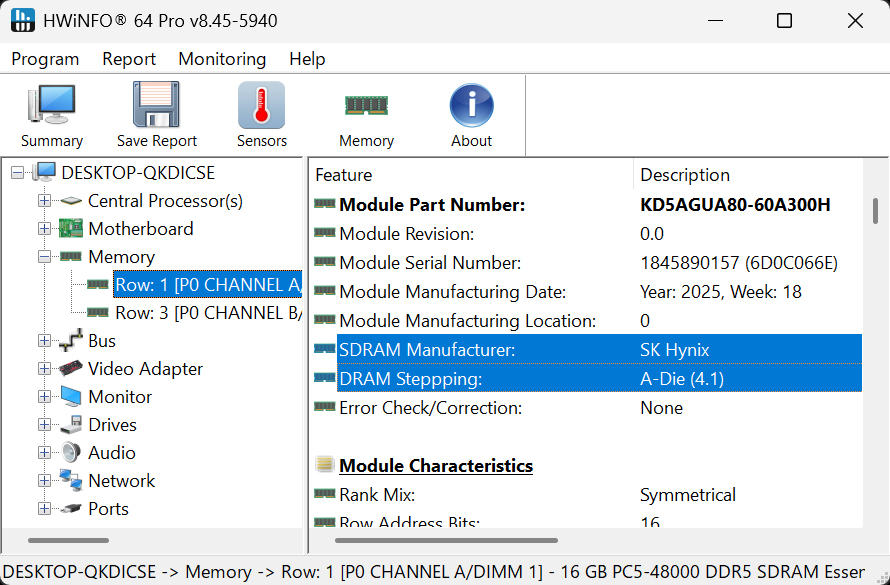Expand the Central Processor(s) node
The height and width of the screenshot is (585, 890).
coord(44,201)
